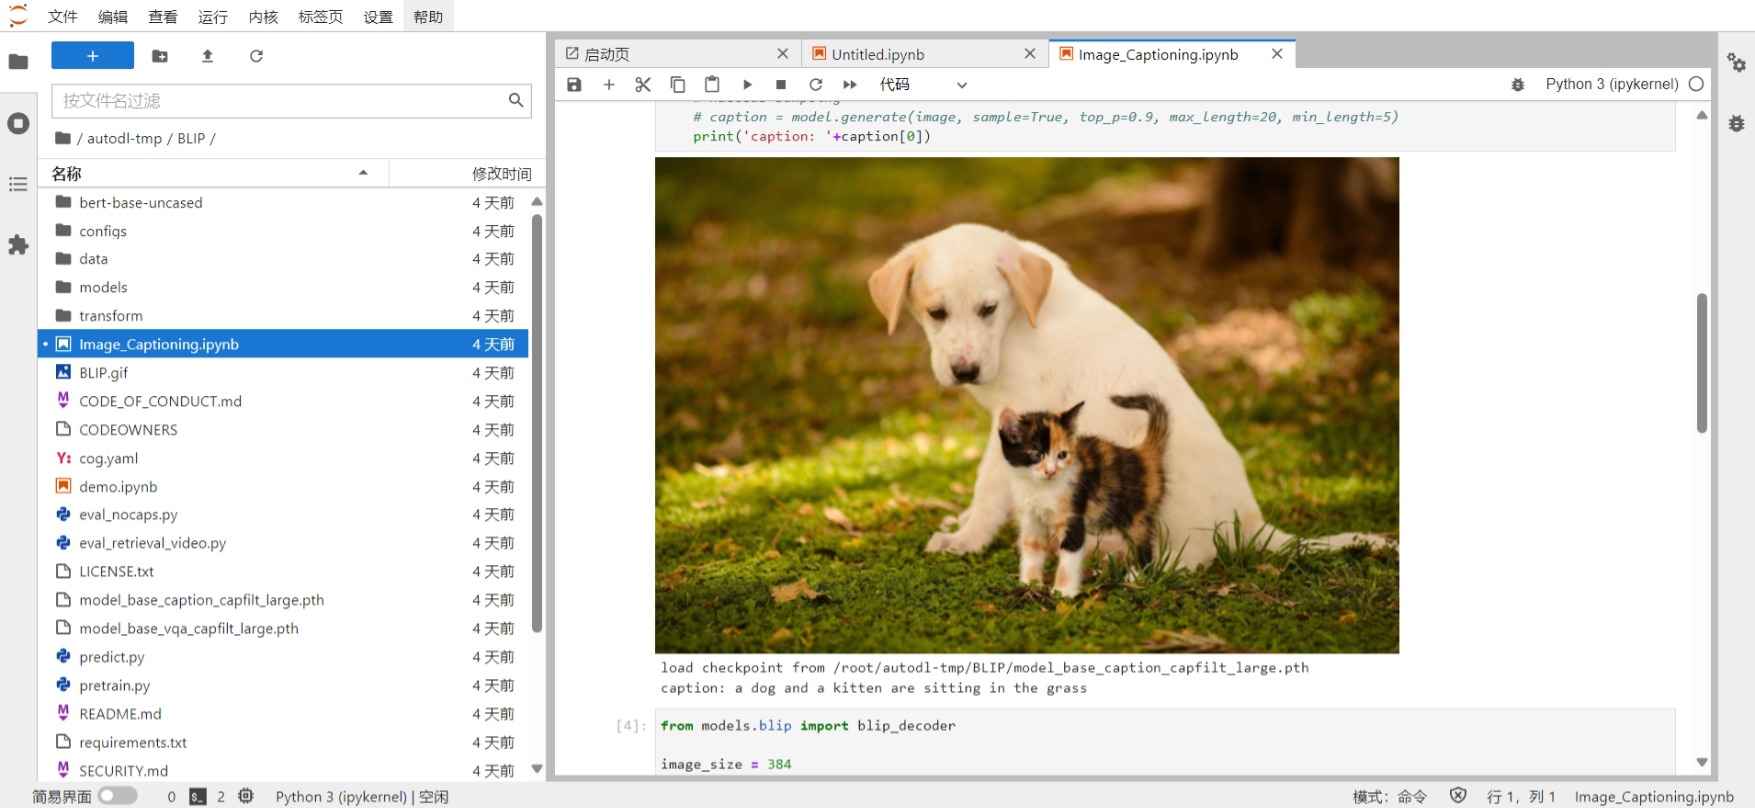Open the Kernel menu
Viewport: 1755px width, 808px height.
263,17
